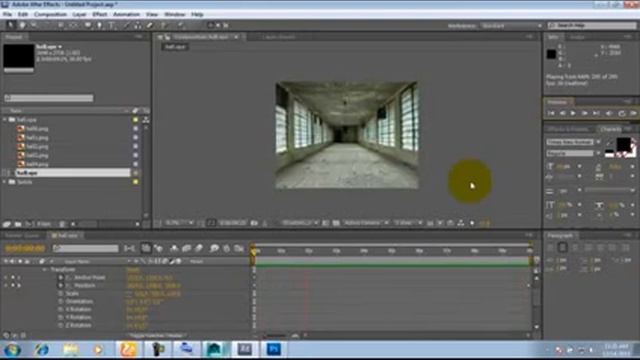Click the Search Help field
This screenshot has width=640, height=360.
click(592, 26)
